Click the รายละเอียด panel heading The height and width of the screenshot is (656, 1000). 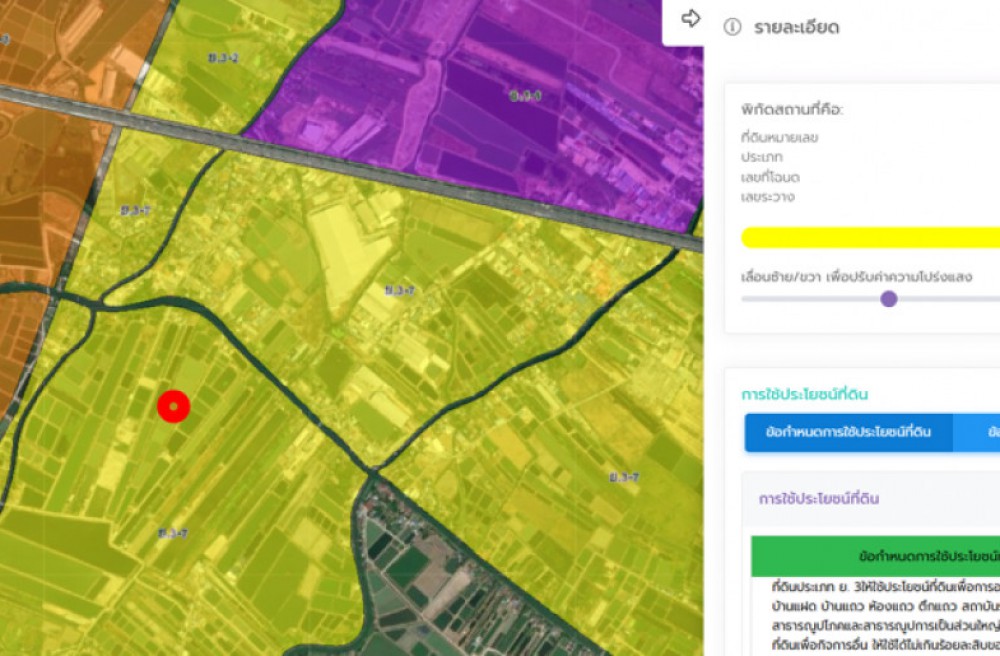click(797, 27)
